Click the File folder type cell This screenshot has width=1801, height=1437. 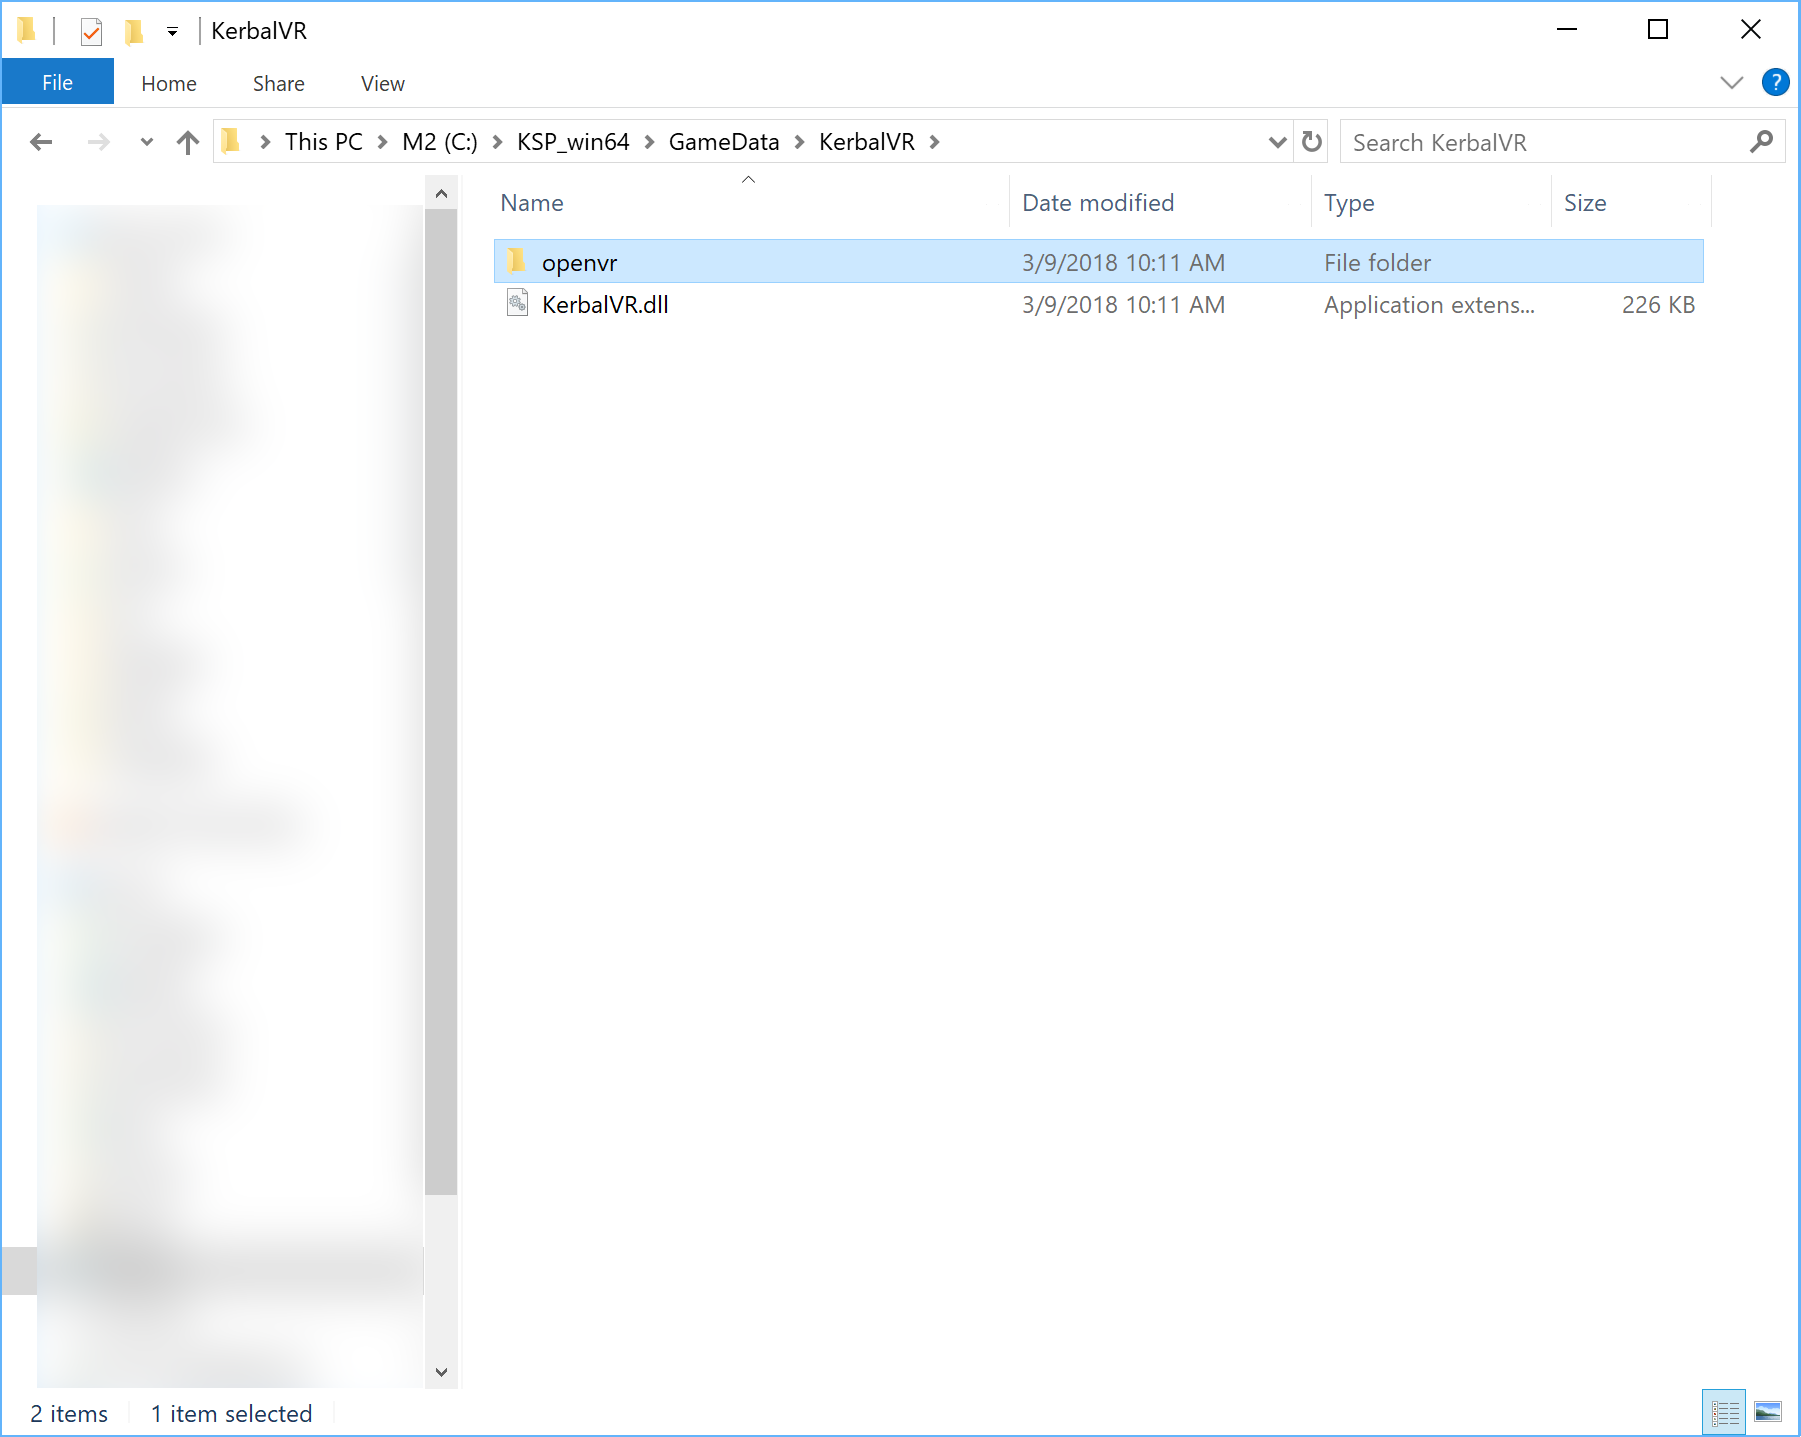[1377, 263]
